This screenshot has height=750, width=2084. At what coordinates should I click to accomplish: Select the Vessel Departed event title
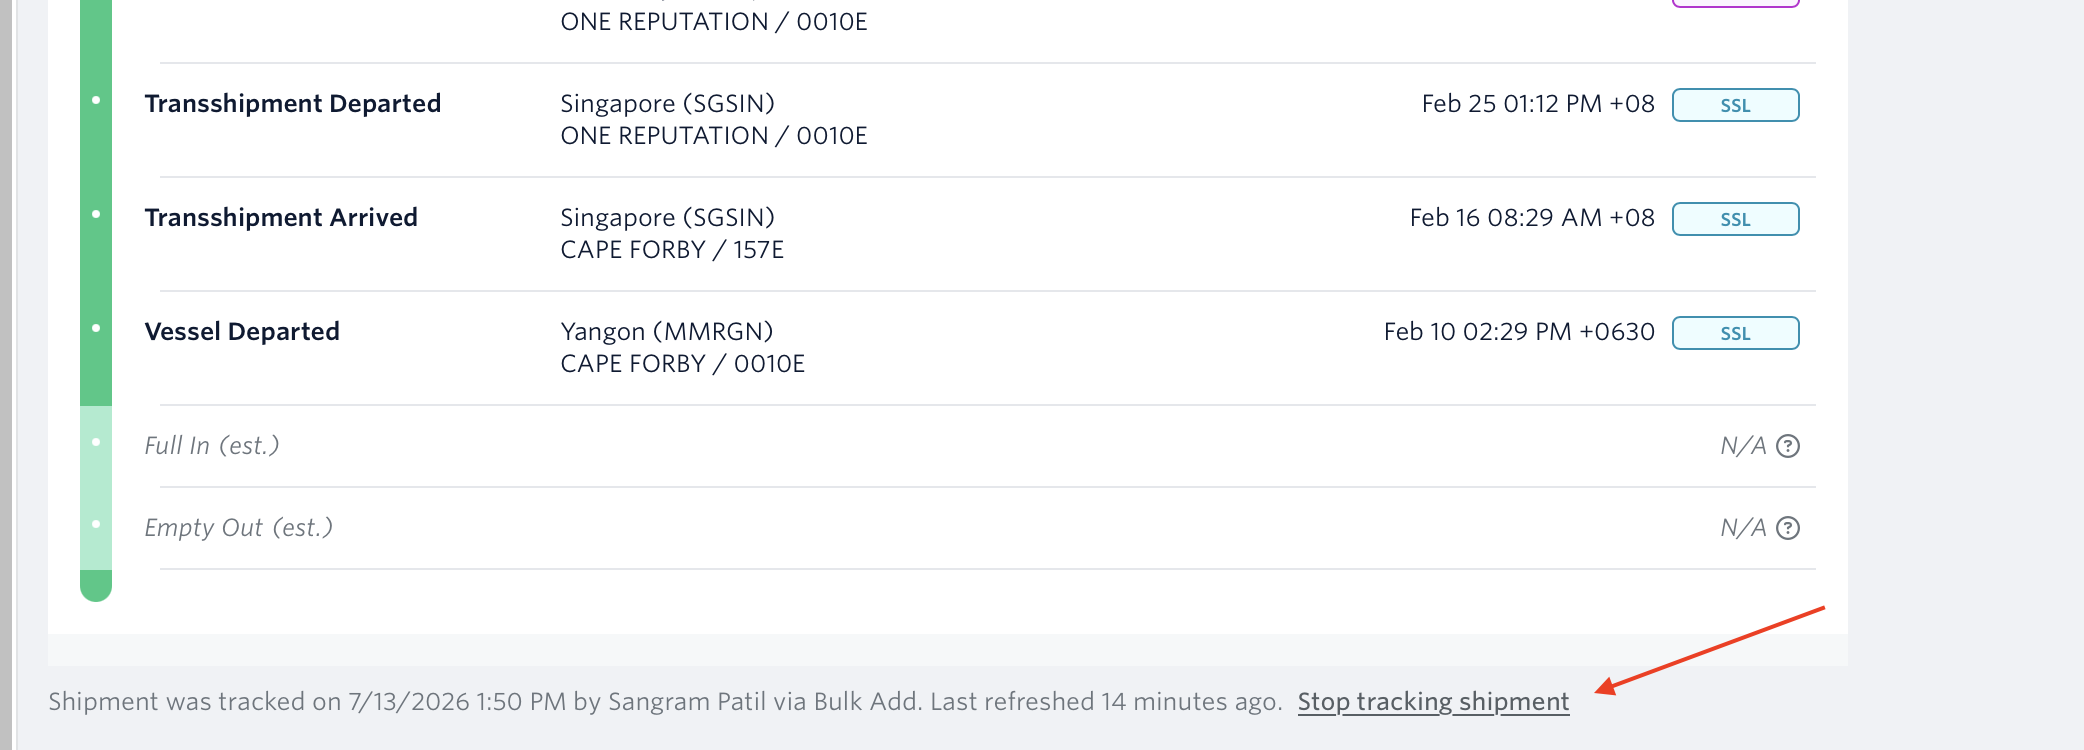(x=242, y=332)
